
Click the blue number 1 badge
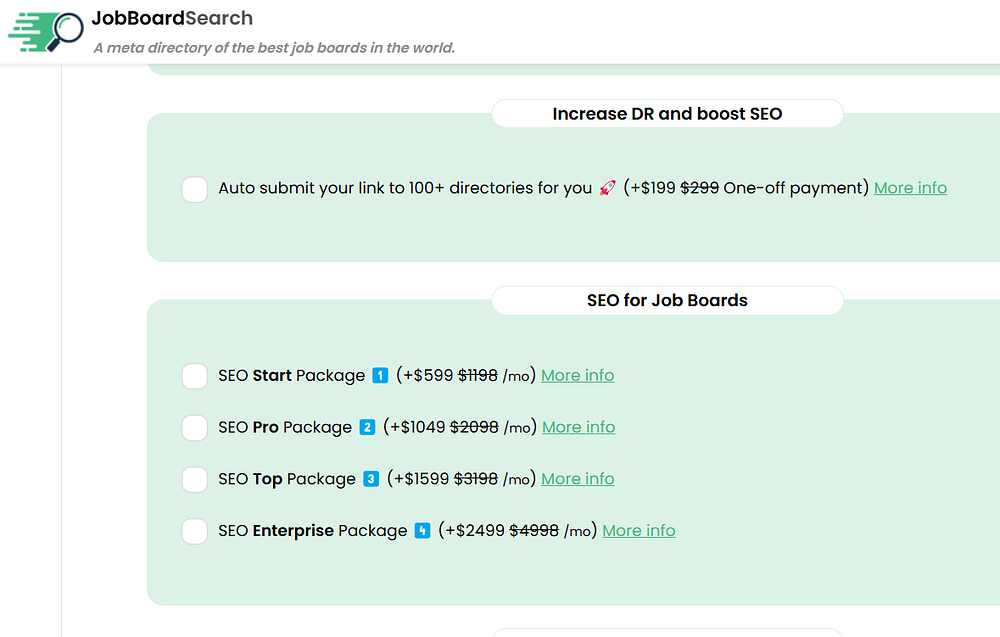[380, 376]
